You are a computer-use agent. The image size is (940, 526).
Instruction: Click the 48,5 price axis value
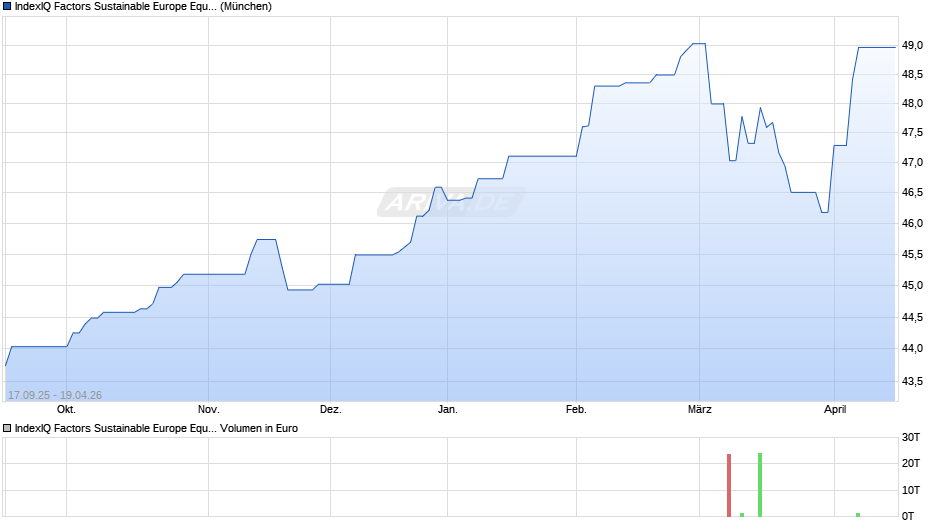pos(912,74)
